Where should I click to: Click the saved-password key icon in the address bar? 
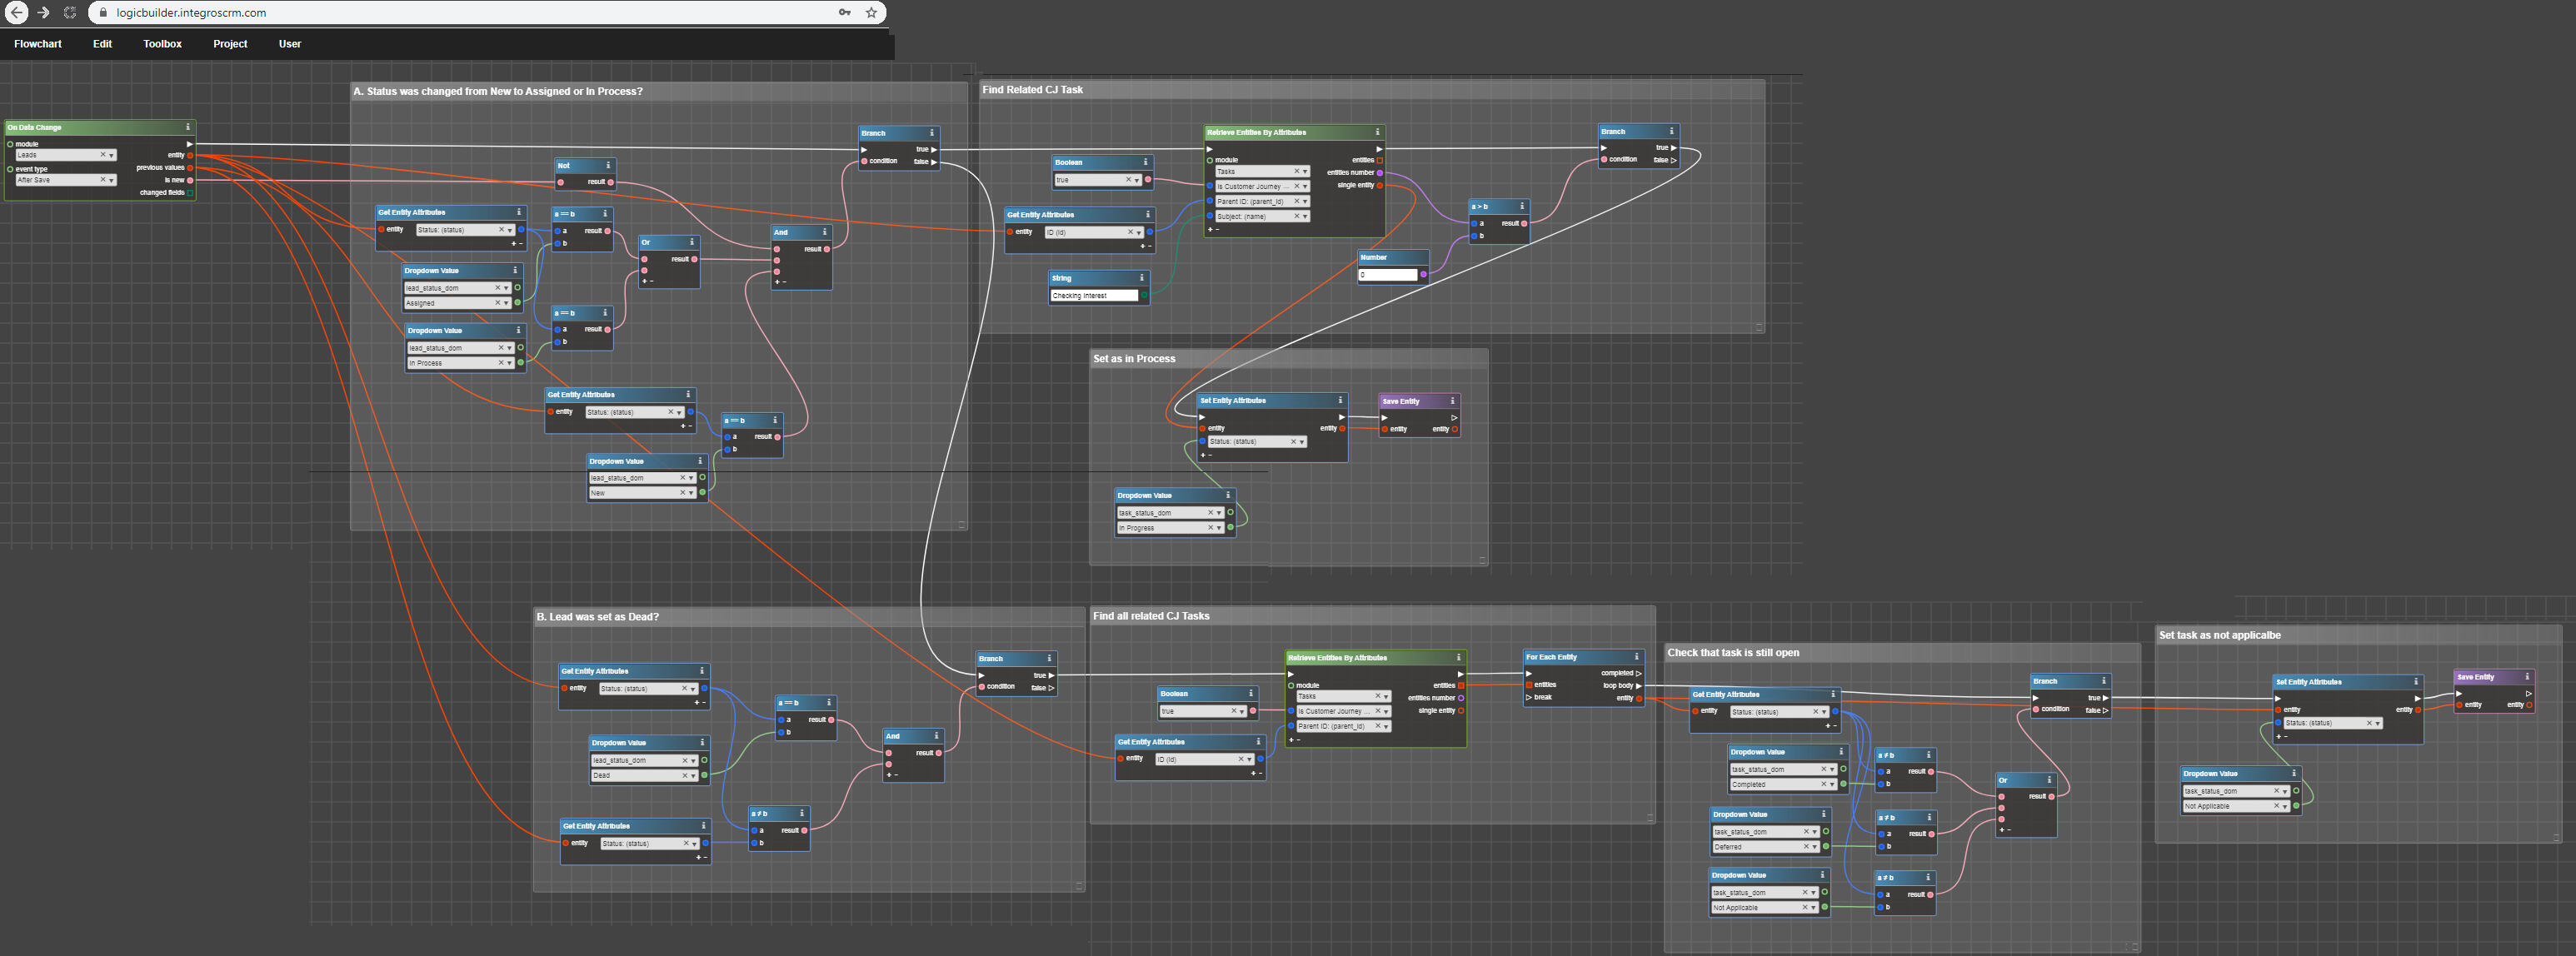845,12
